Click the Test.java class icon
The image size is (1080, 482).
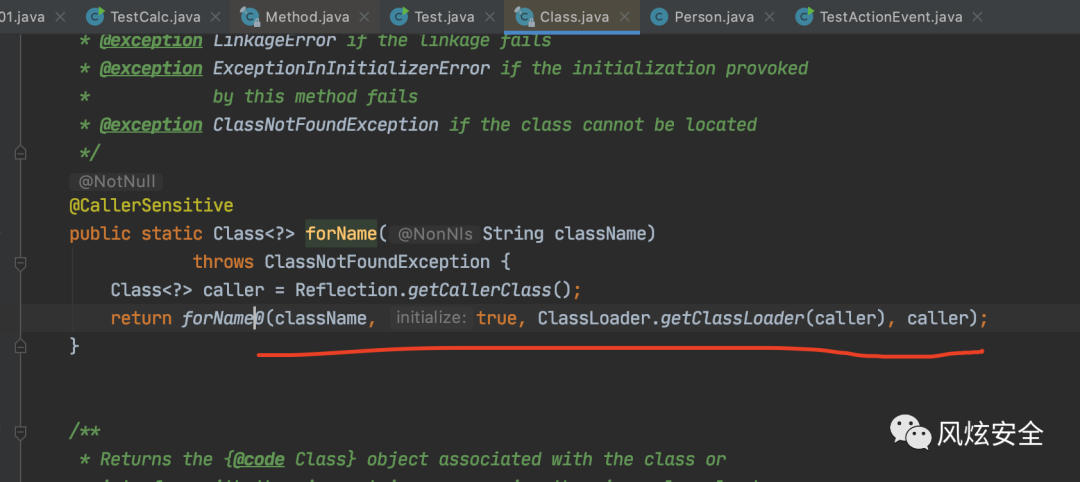(x=399, y=16)
